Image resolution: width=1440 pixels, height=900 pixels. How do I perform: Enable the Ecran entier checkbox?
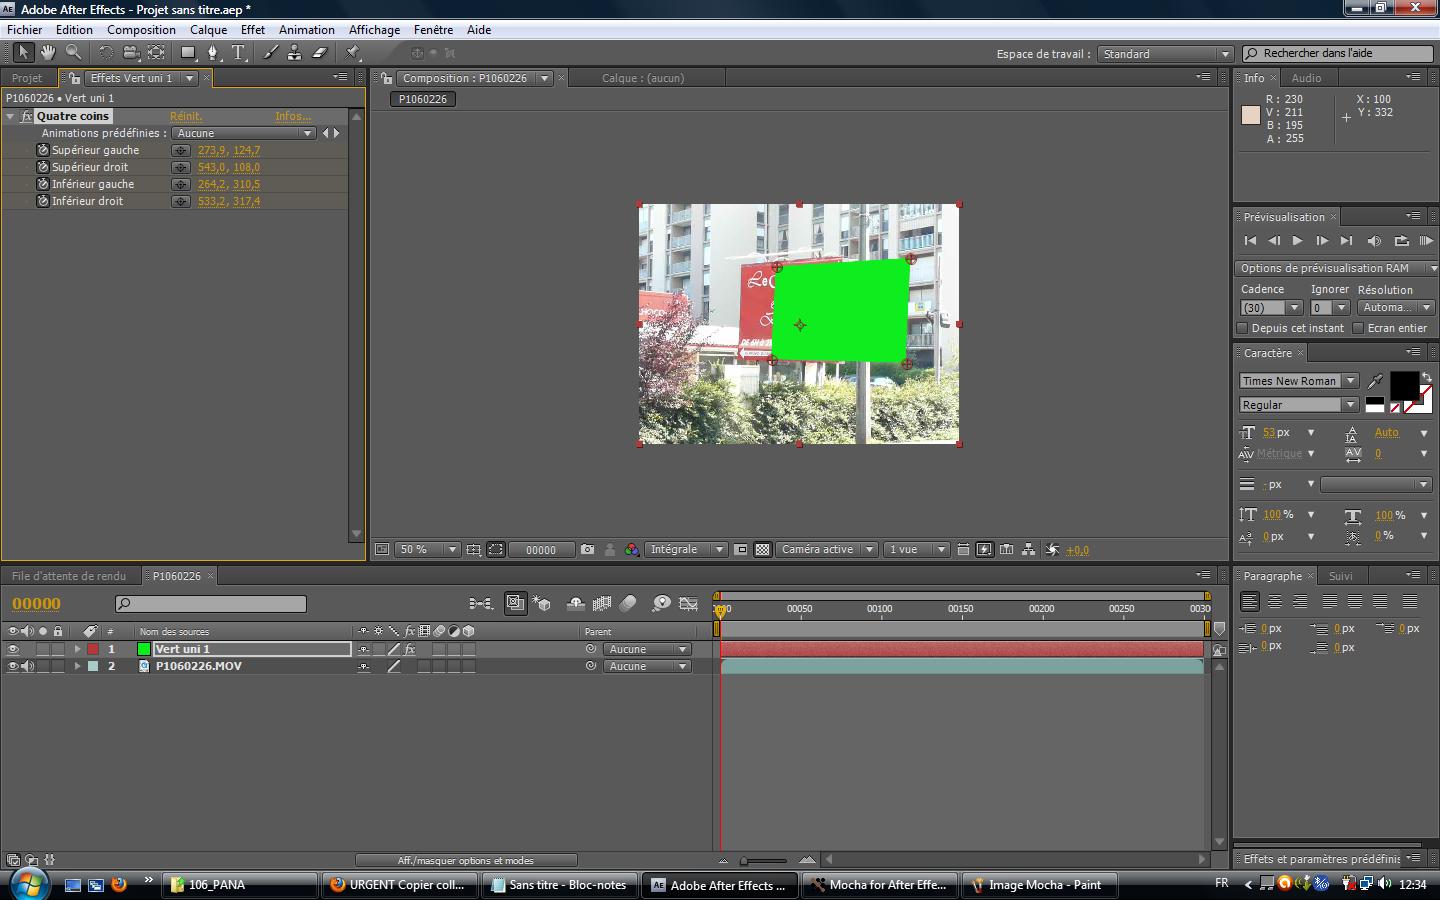[x=1358, y=328]
